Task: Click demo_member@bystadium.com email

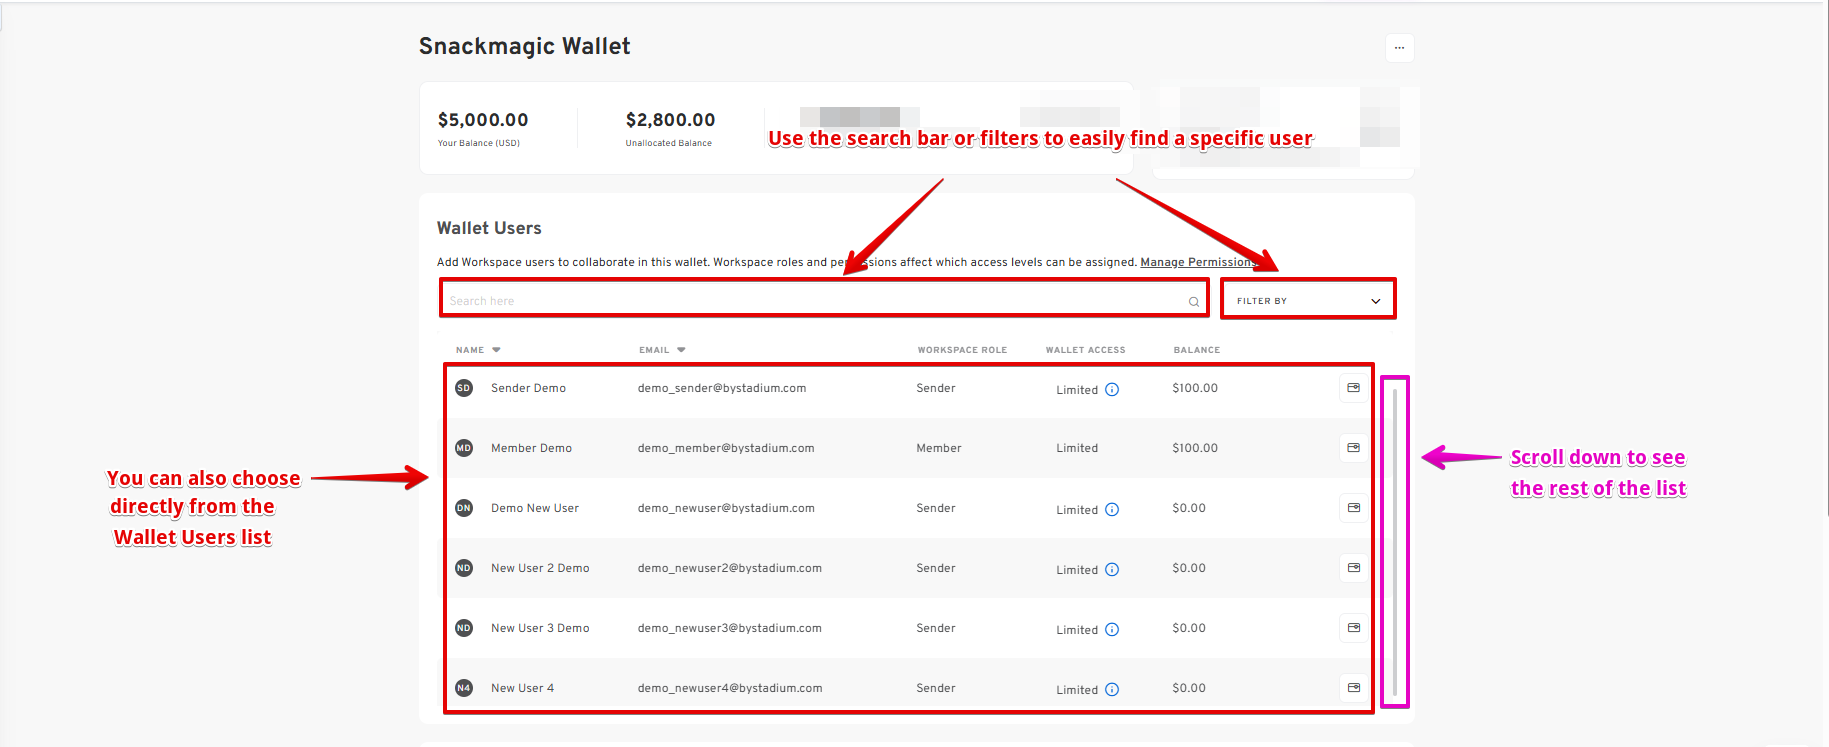Action: pyautogui.click(x=726, y=448)
